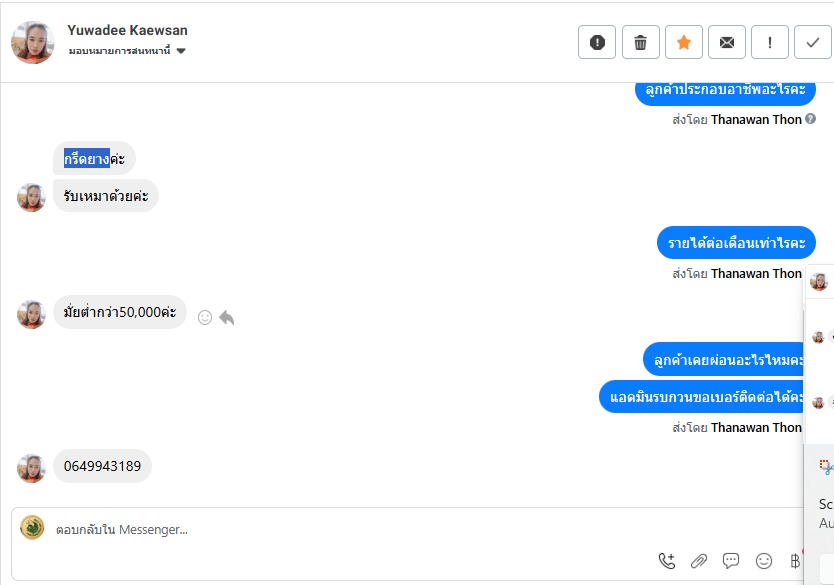Click the exclamation mark priority button
Screen dimensions: 834x585
coord(770,42)
